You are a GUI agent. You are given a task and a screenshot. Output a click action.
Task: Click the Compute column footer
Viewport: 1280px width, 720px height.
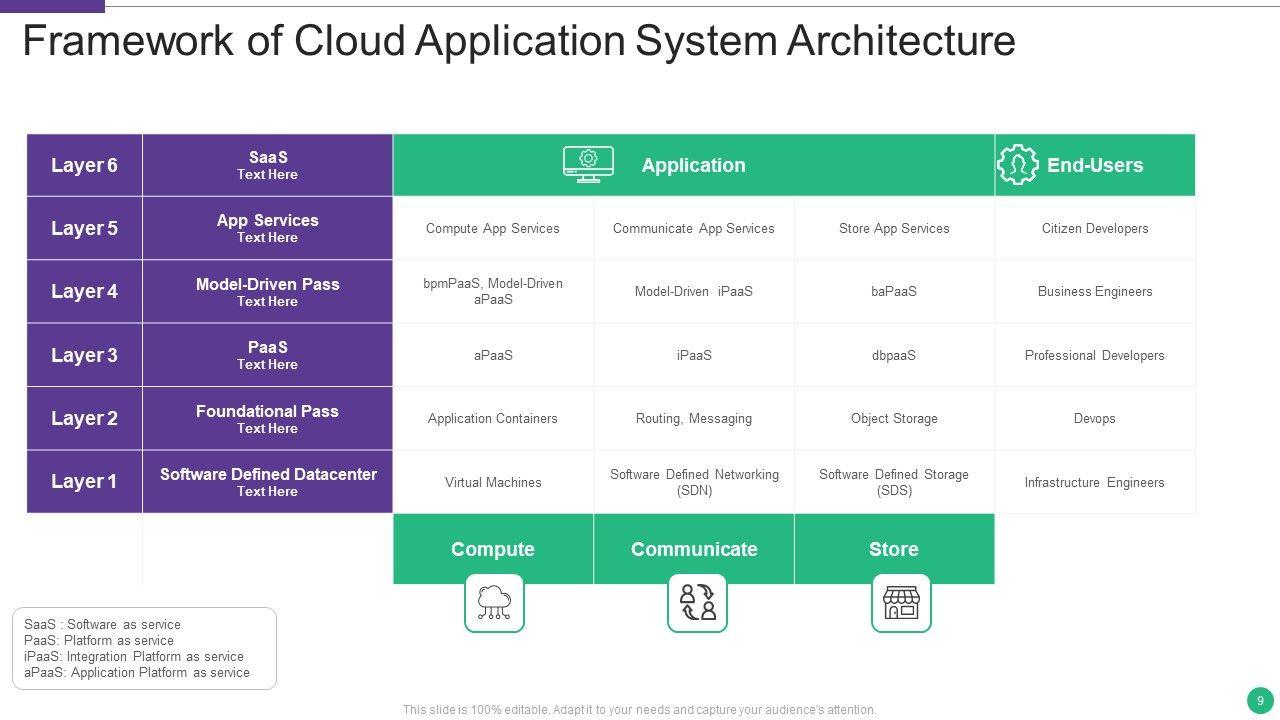(x=493, y=549)
